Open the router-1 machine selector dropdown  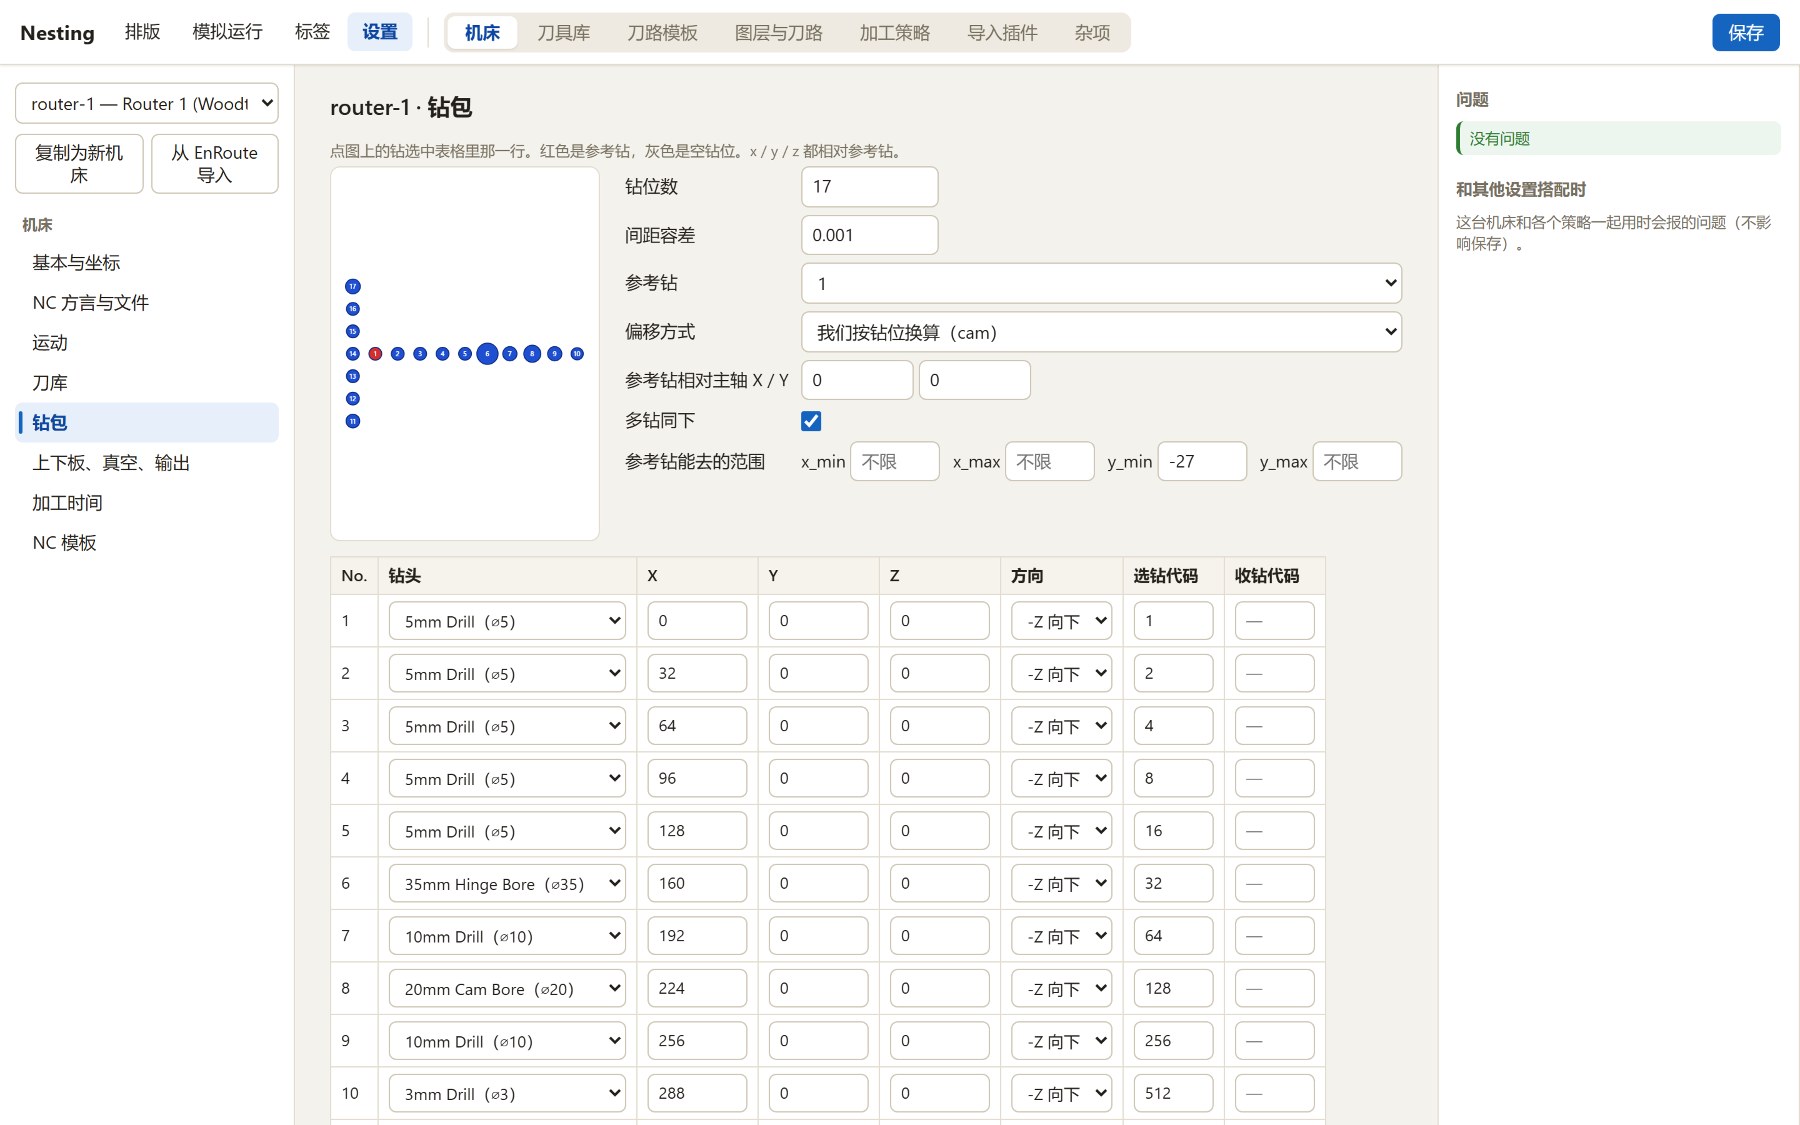[x=147, y=103]
